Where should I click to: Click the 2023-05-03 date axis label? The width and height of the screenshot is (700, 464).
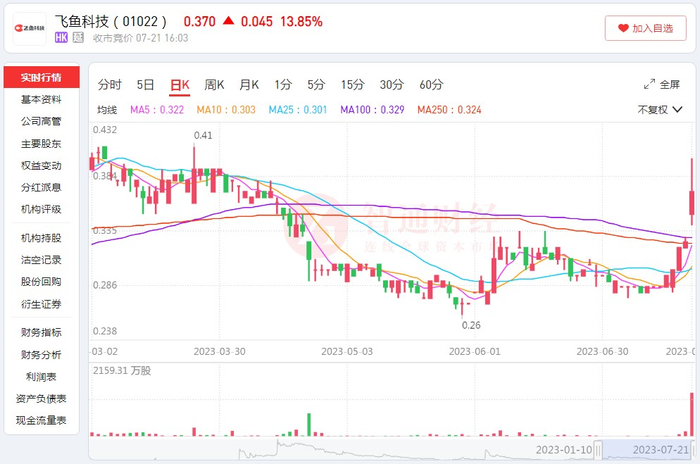347,352
